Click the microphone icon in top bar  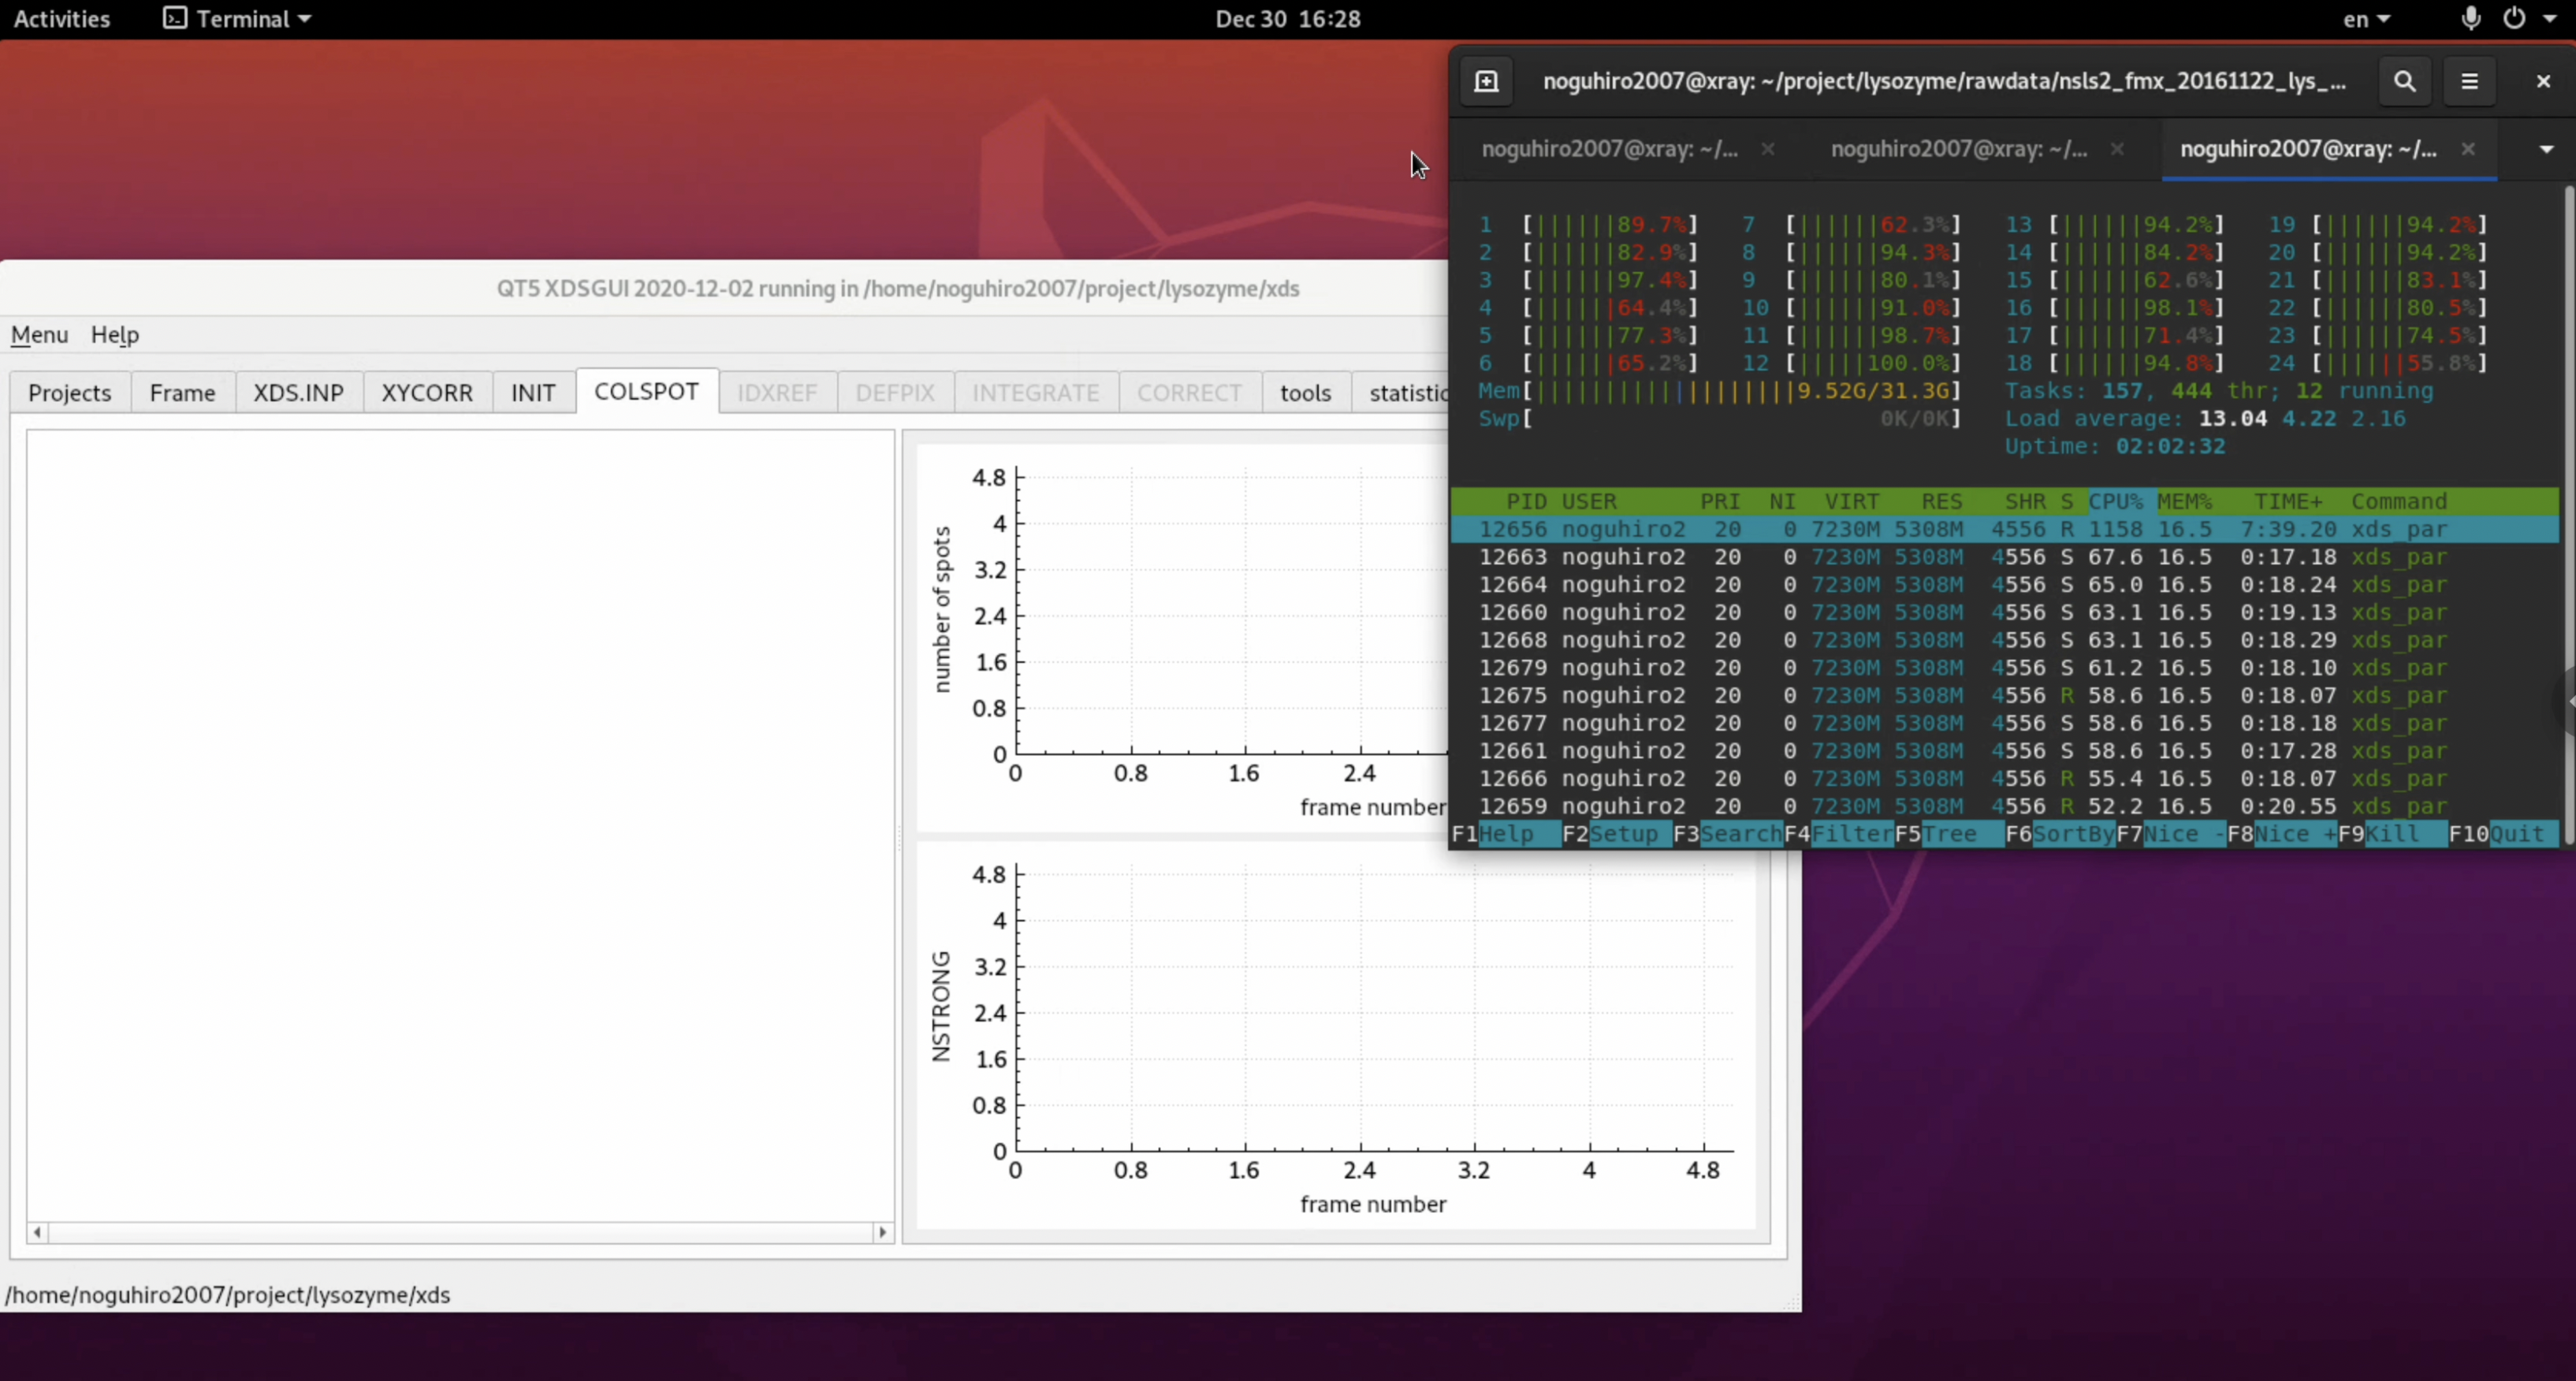click(x=2470, y=19)
